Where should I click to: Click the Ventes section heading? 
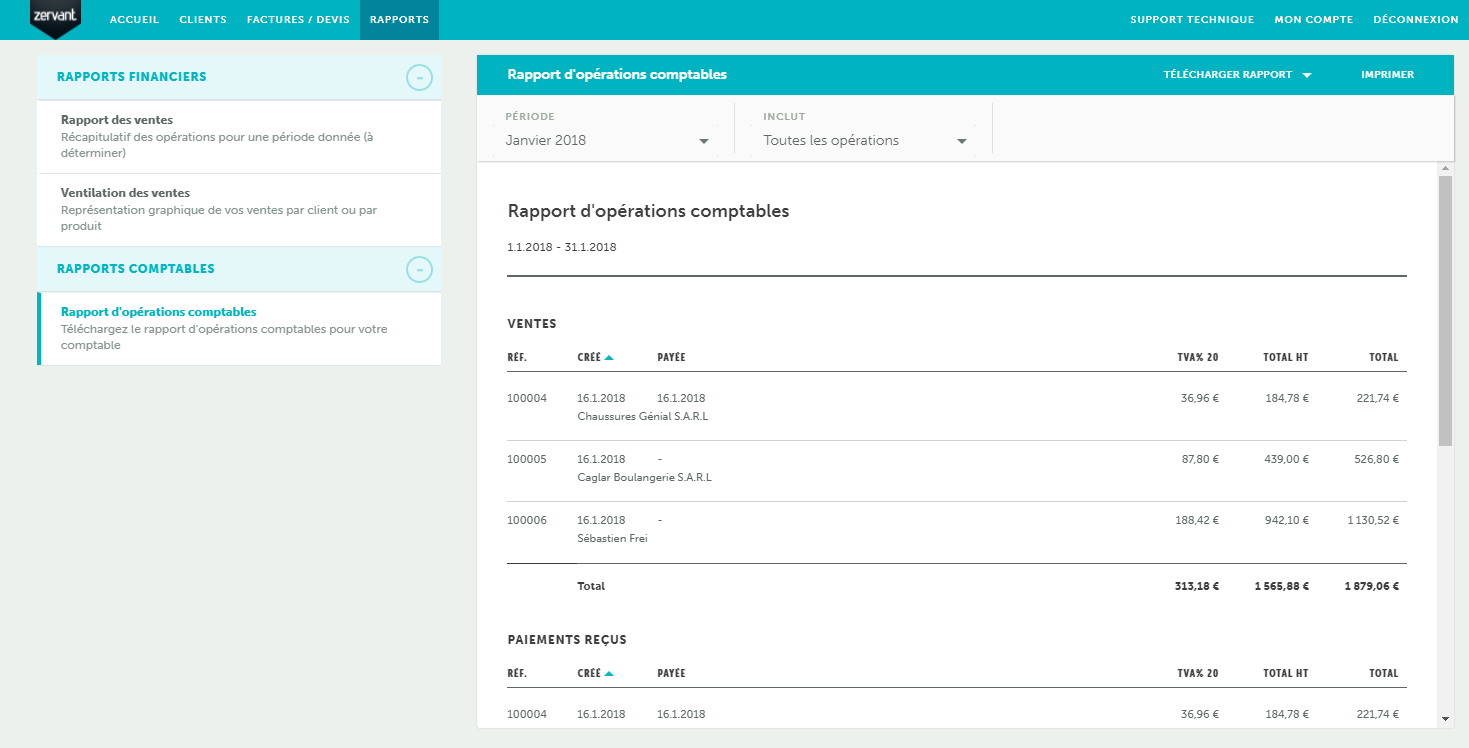point(532,323)
